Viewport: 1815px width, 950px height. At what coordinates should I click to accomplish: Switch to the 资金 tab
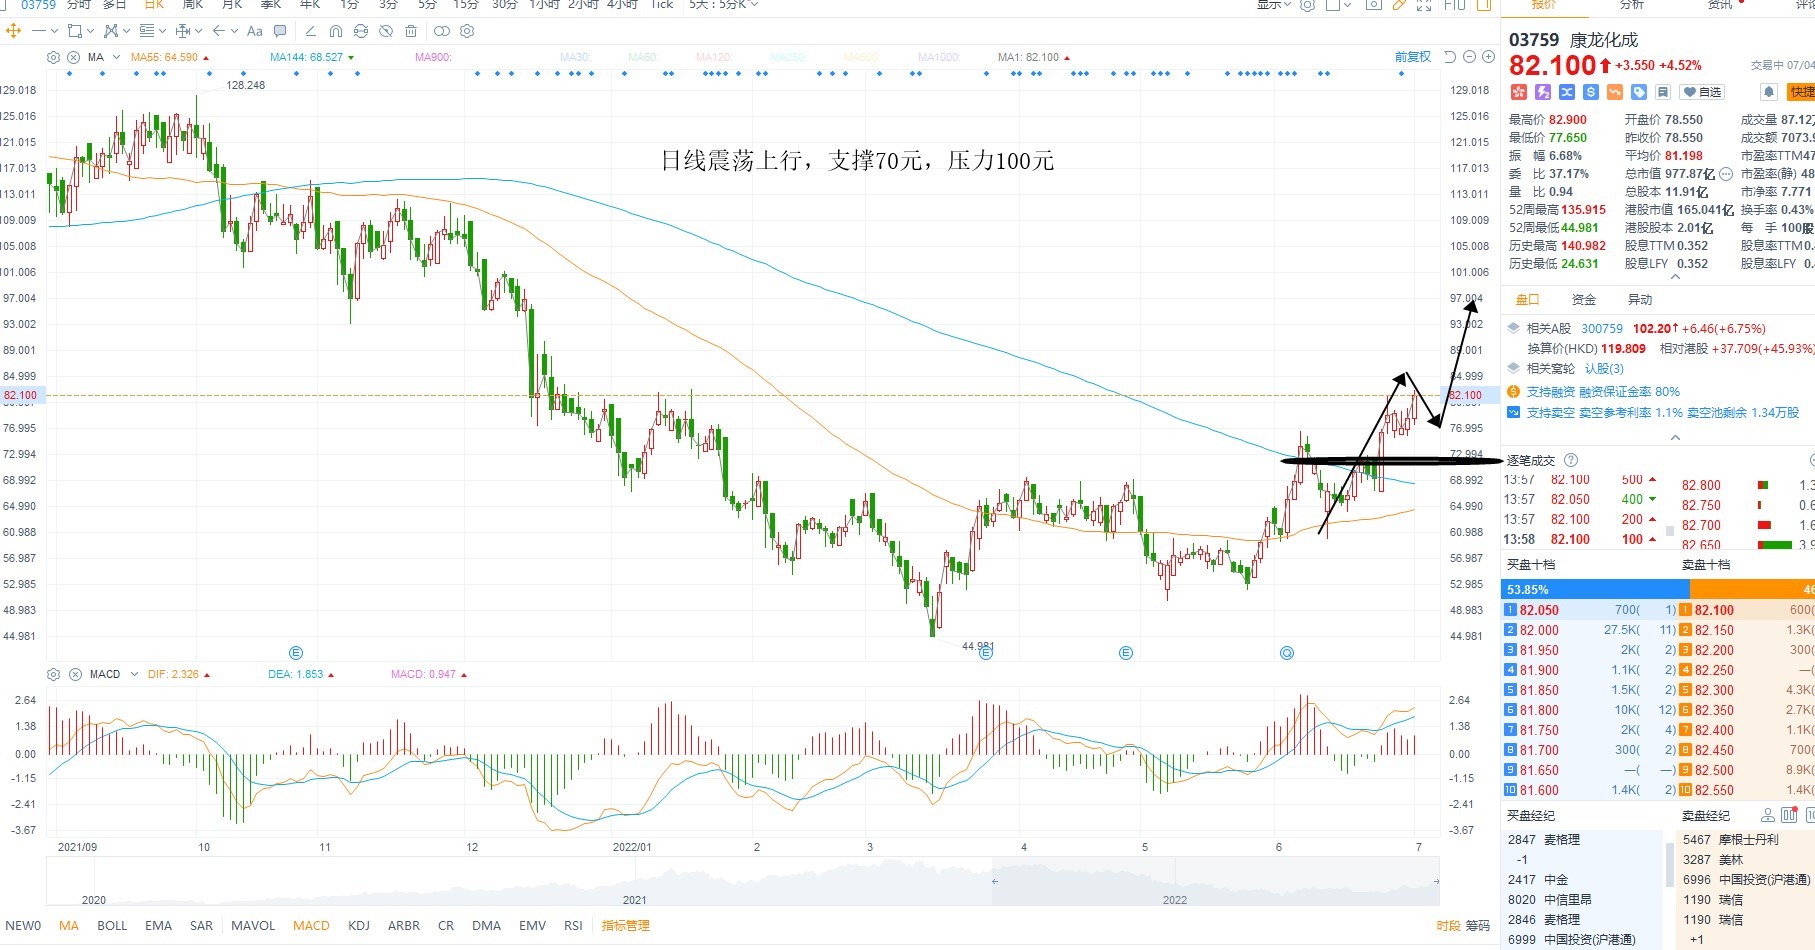1584,299
